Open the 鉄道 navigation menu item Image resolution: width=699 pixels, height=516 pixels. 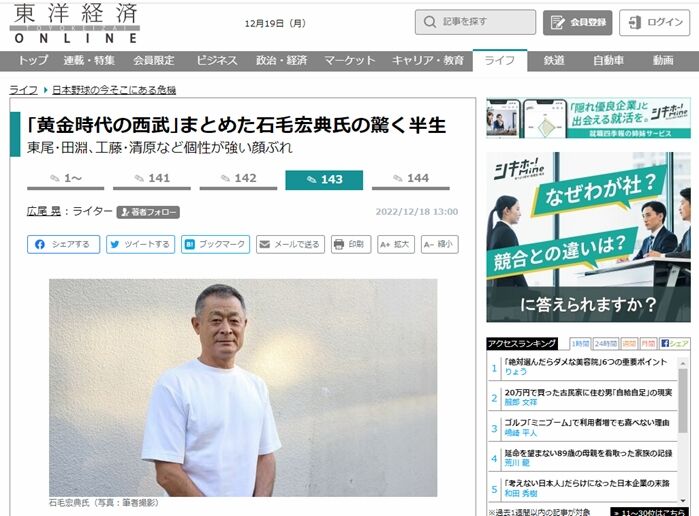coord(554,61)
